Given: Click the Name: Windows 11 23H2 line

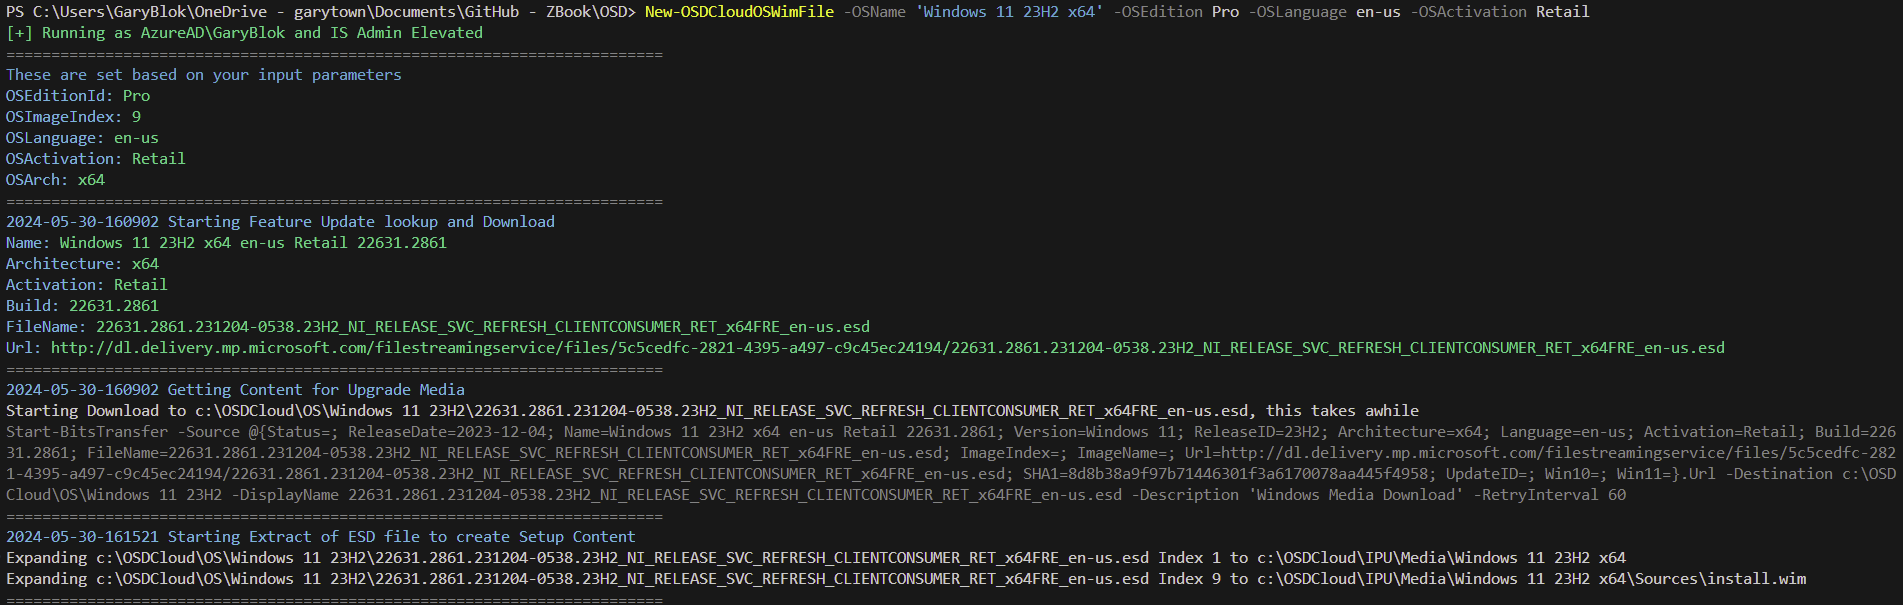Looking at the screenshot, I should click(x=226, y=243).
